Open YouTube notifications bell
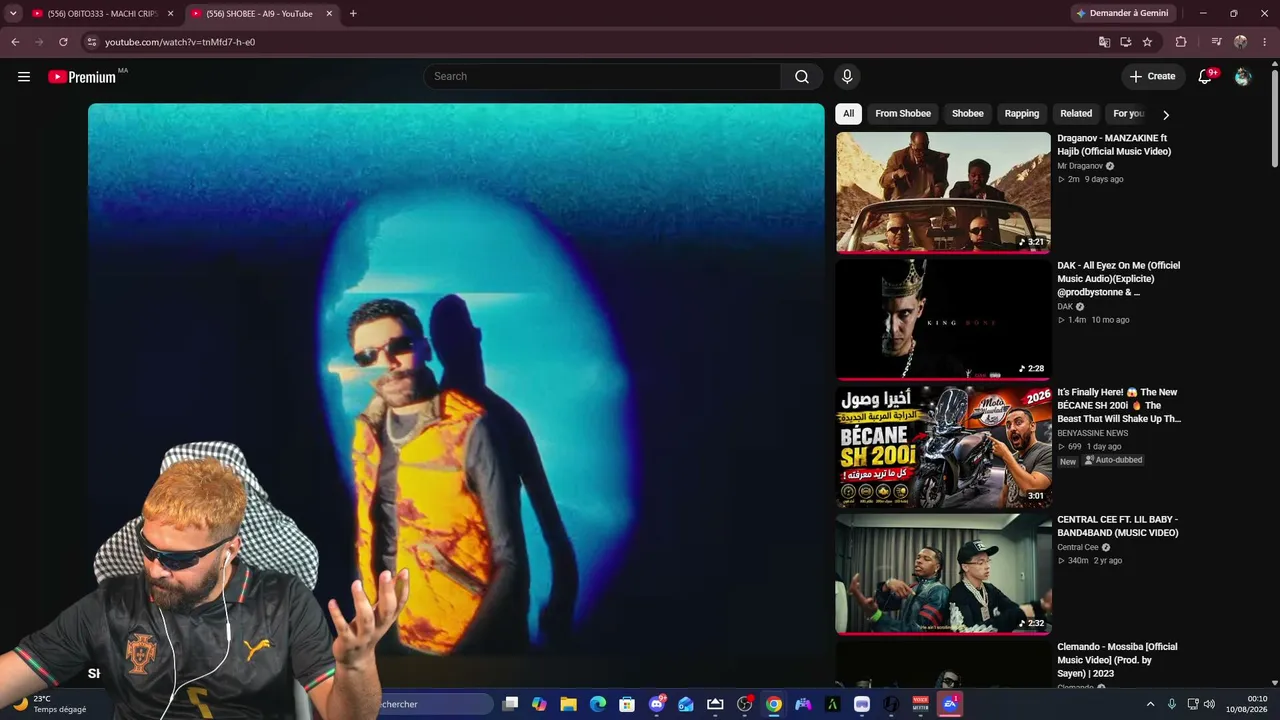Screen dimensions: 1280x720 tap(1206, 77)
